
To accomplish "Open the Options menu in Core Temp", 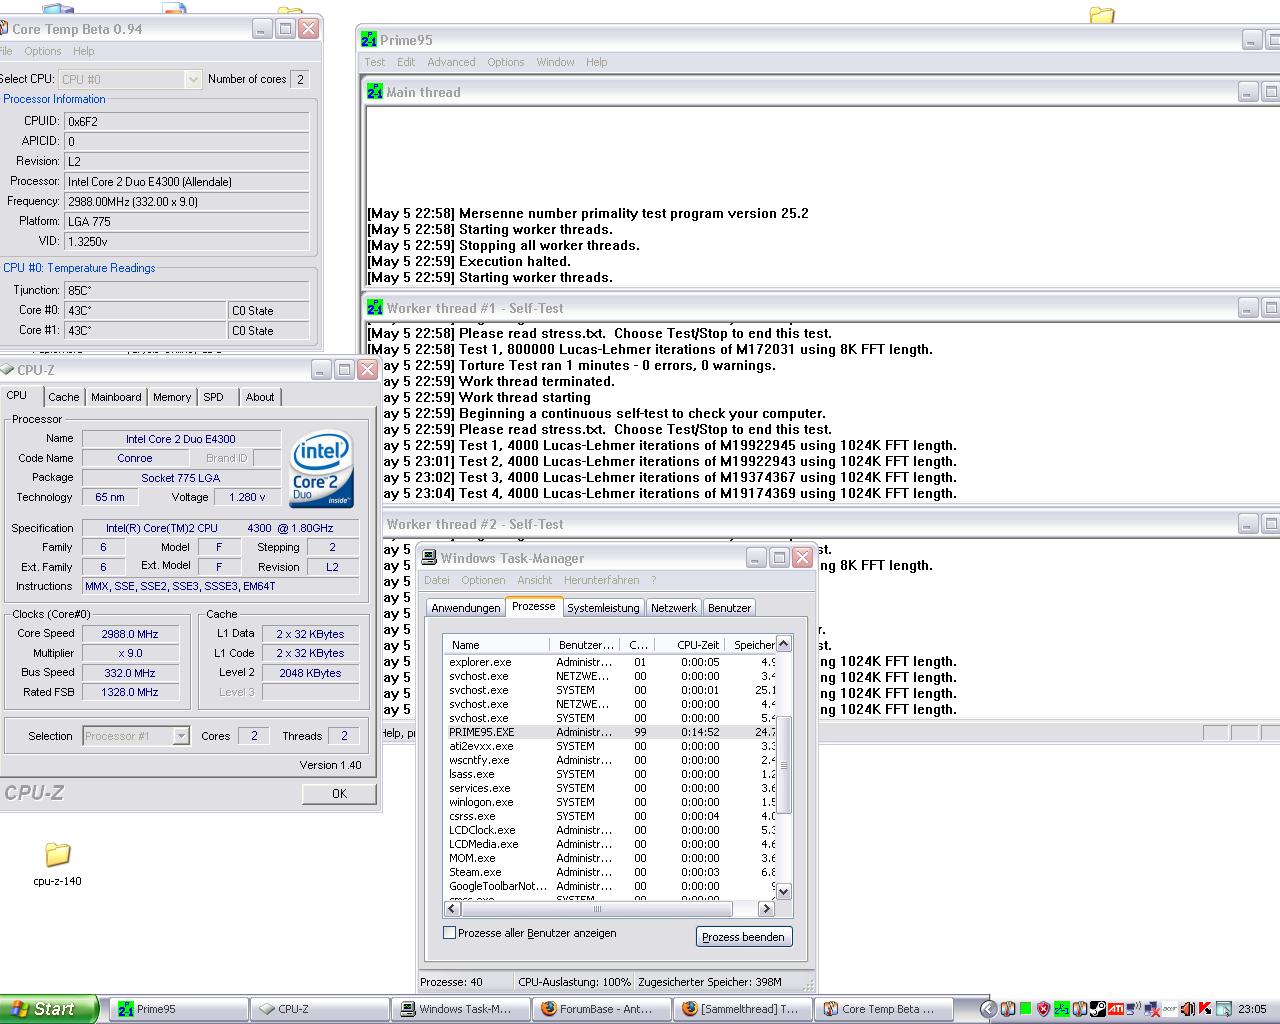I will pos(43,51).
